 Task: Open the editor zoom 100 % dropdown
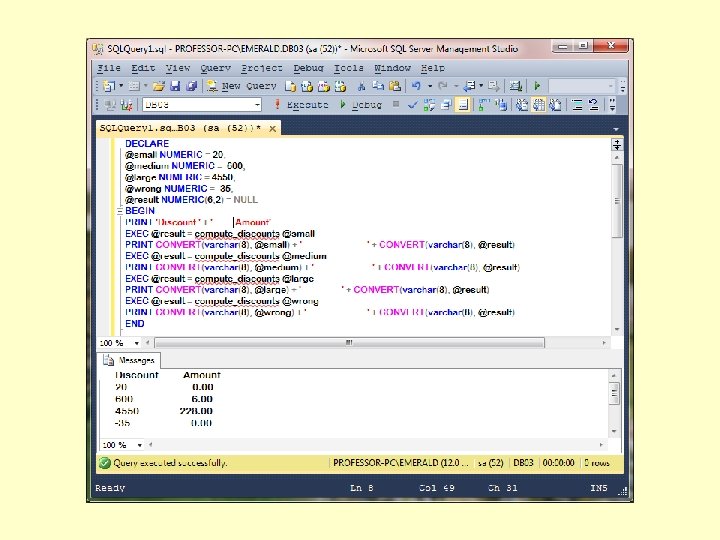coord(136,343)
